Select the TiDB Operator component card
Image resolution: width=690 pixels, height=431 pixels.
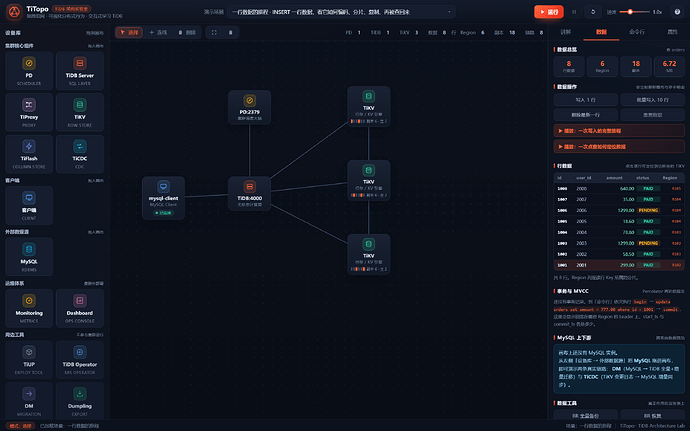coord(80,359)
